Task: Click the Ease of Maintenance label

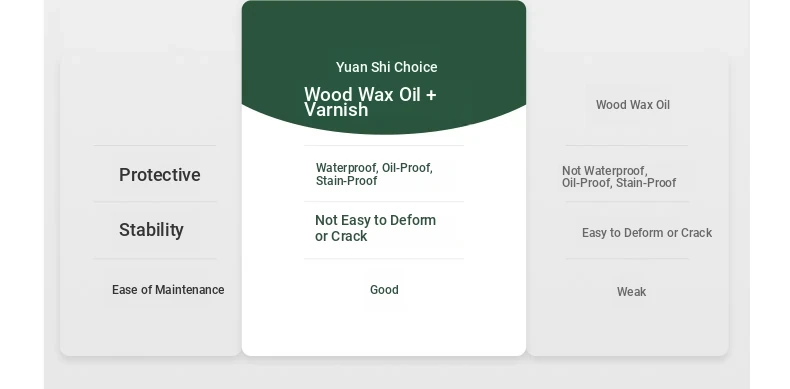Action: pos(168,290)
